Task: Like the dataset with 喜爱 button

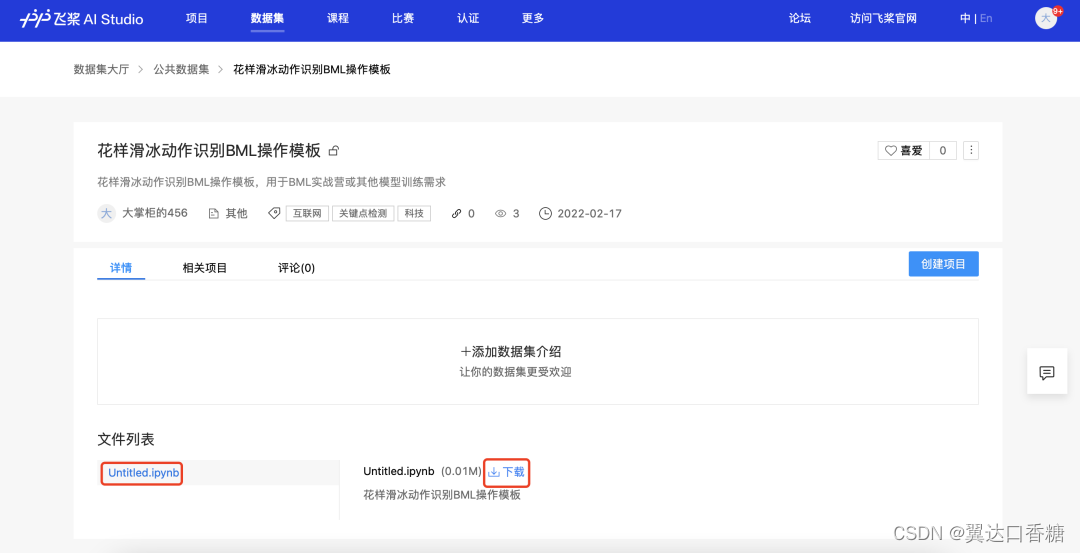Action: (904, 150)
